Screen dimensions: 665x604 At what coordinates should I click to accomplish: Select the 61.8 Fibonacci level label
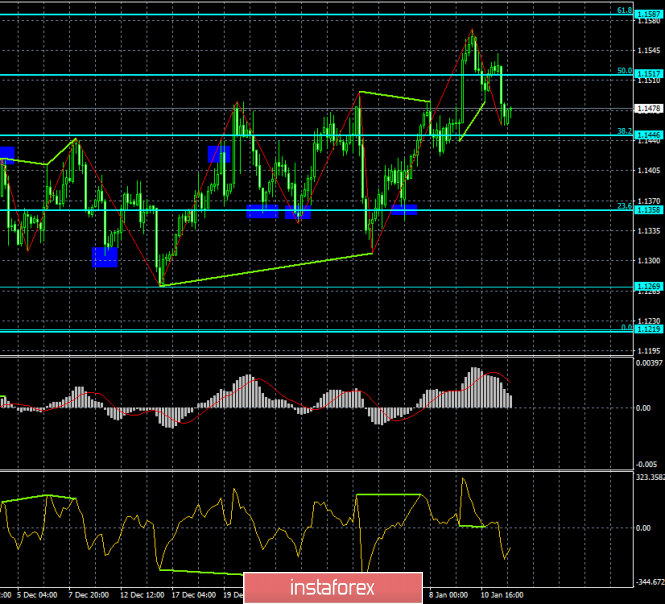[x=623, y=10]
